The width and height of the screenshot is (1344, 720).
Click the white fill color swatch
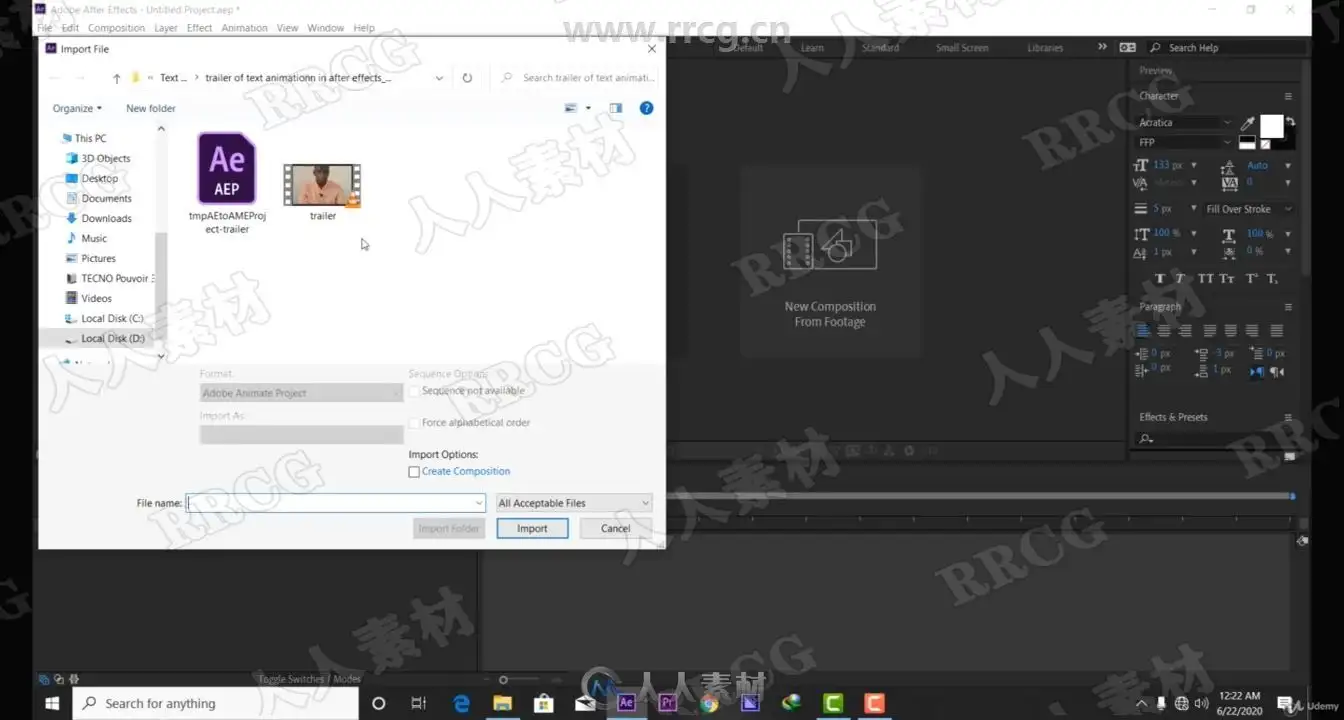(x=1271, y=126)
